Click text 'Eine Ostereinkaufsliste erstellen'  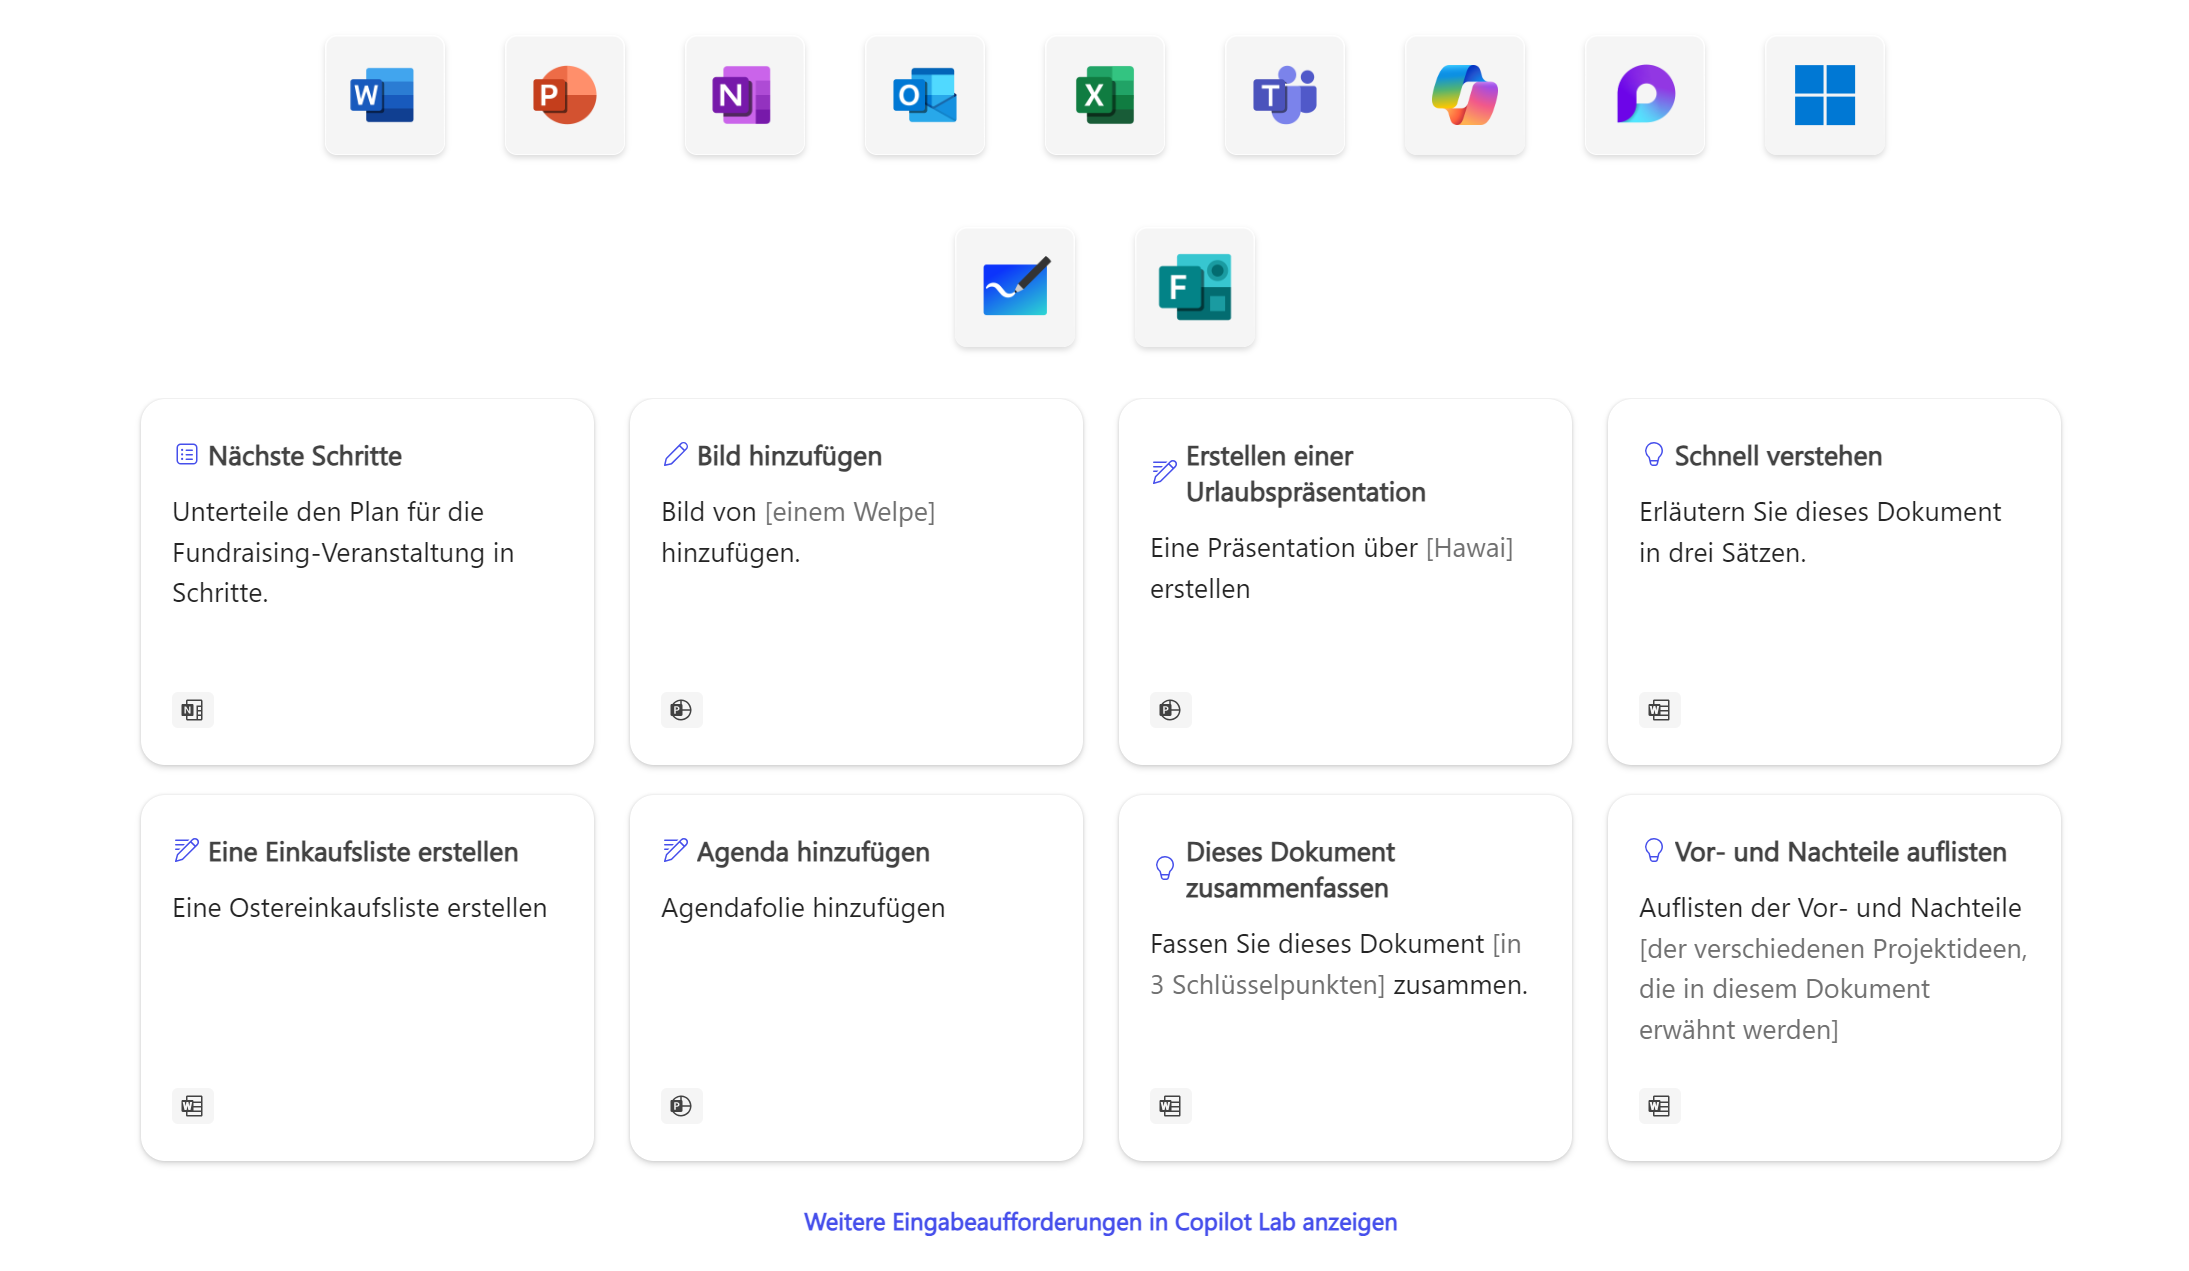(359, 908)
